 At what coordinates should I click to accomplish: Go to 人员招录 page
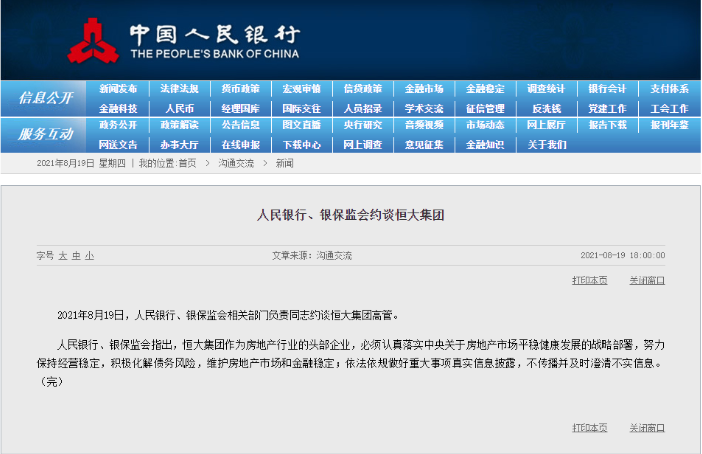[x=363, y=108]
